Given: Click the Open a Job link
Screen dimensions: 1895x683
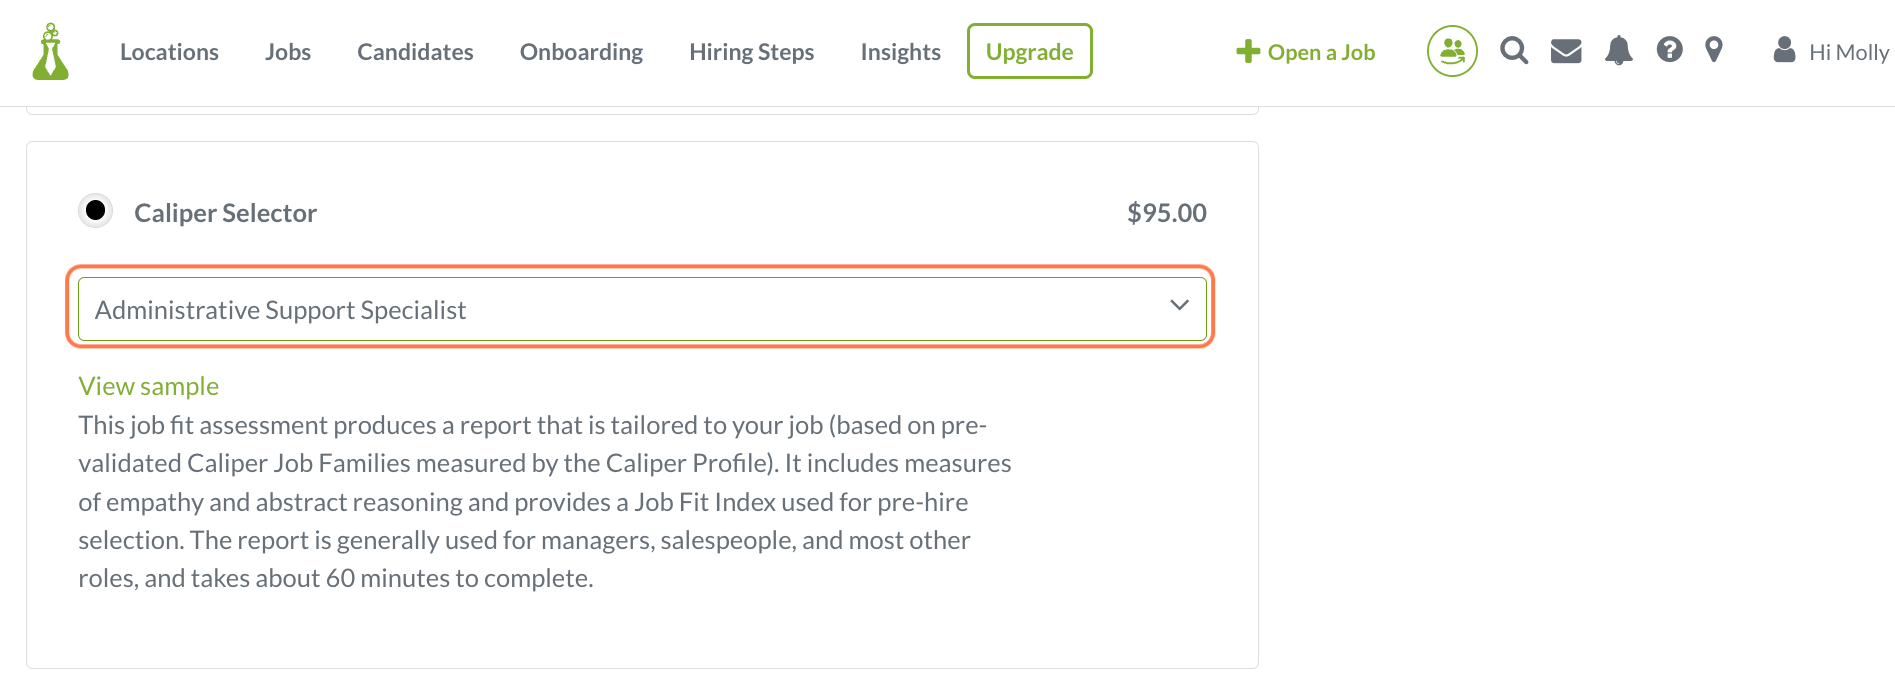Looking at the screenshot, I should (x=1306, y=52).
